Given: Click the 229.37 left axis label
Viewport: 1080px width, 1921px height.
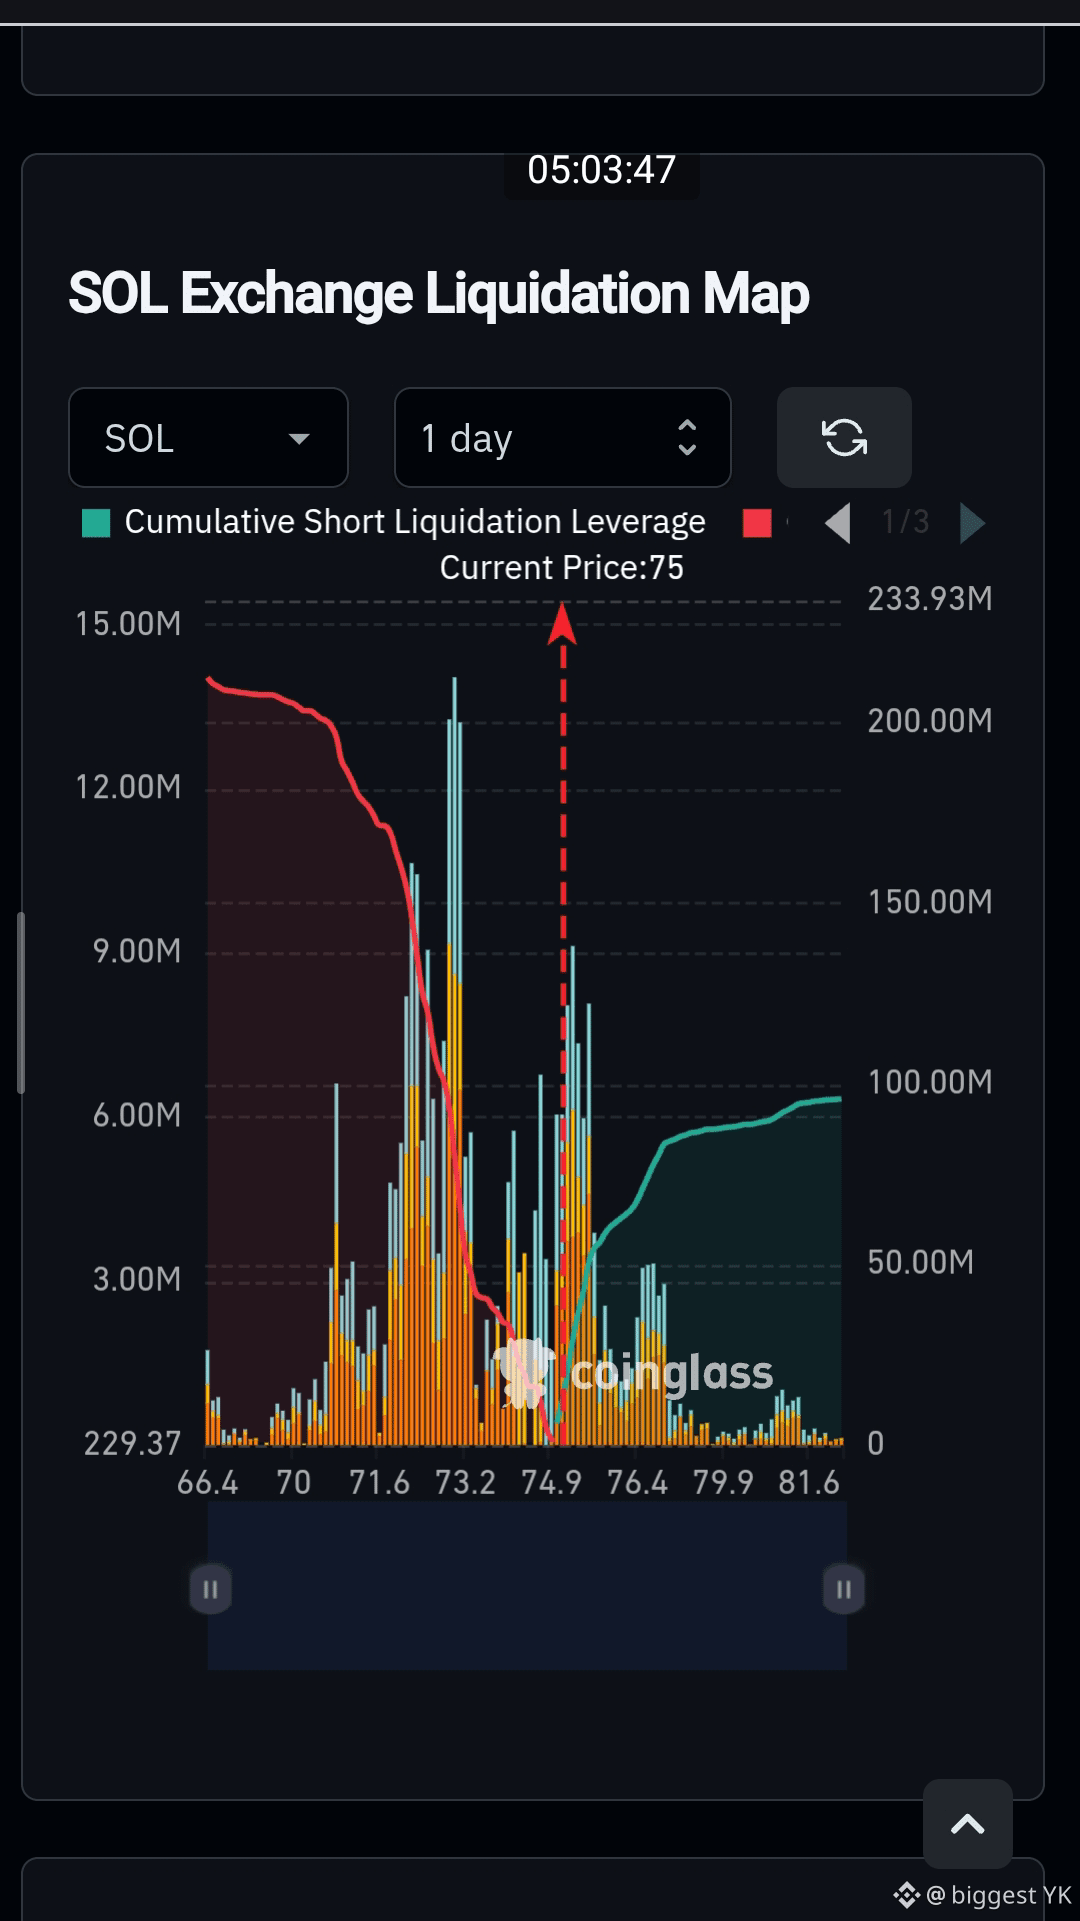Looking at the screenshot, I should pyautogui.click(x=132, y=1444).
